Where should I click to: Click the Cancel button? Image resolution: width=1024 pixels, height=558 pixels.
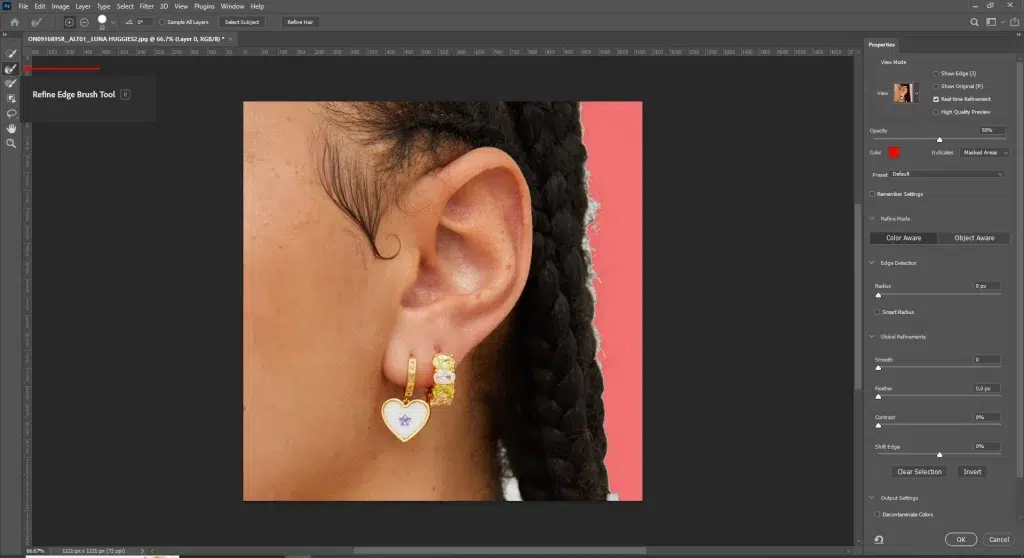(x=999, y=540)
